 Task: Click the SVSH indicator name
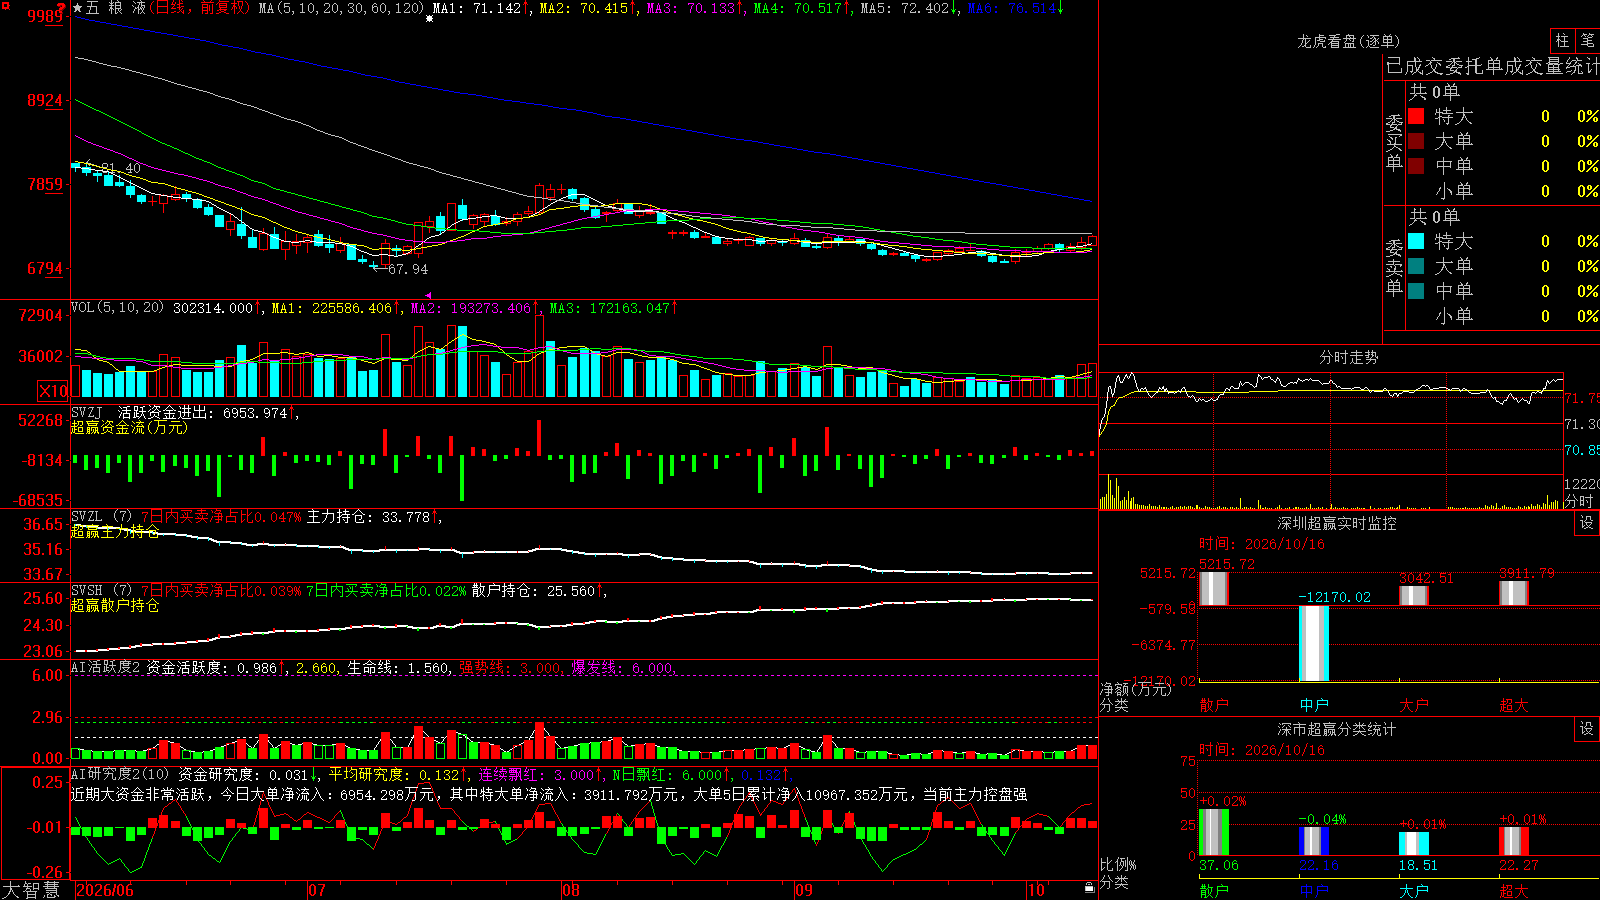[87, 591]
